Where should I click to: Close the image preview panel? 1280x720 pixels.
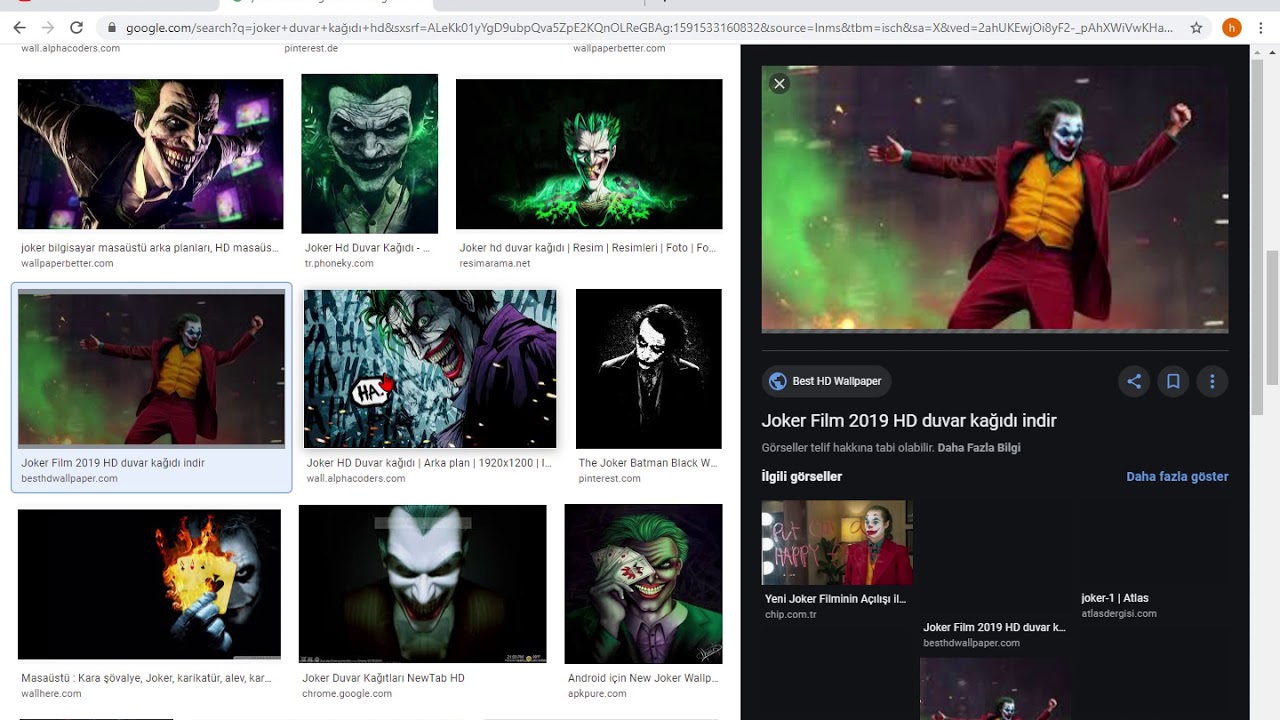point(779,84)
